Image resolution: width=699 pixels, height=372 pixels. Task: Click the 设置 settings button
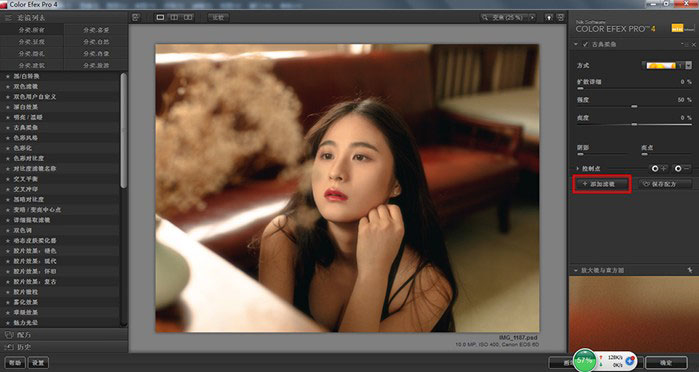point(38,363)
